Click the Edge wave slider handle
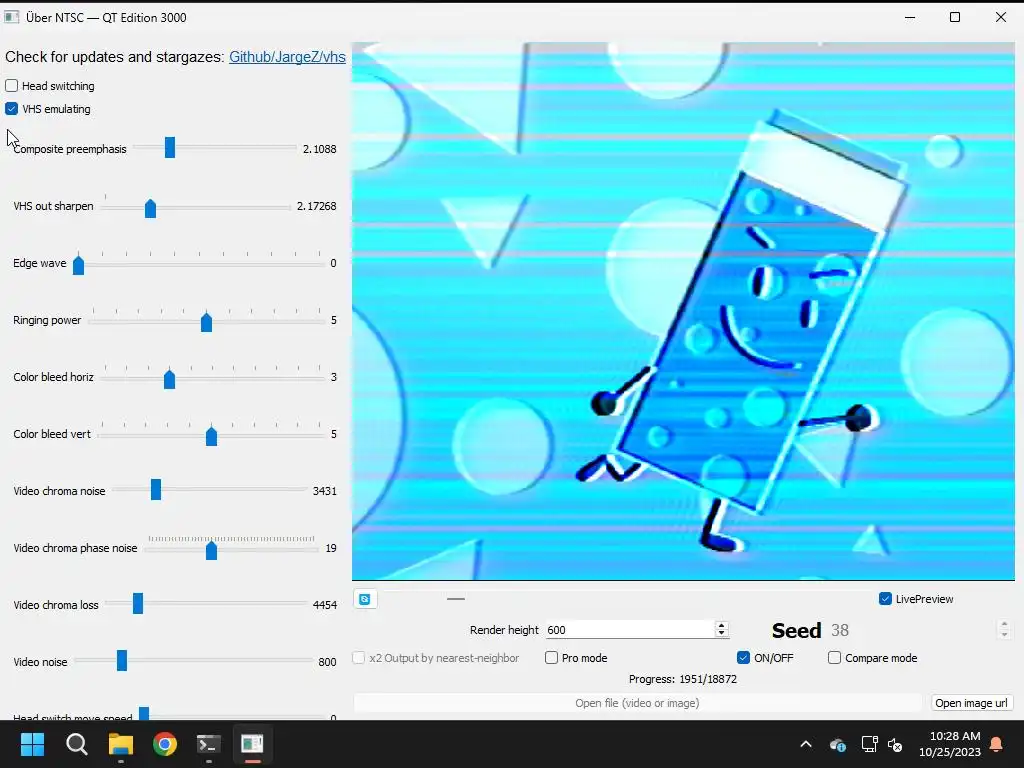1024x768 pixels. (78, 264)
